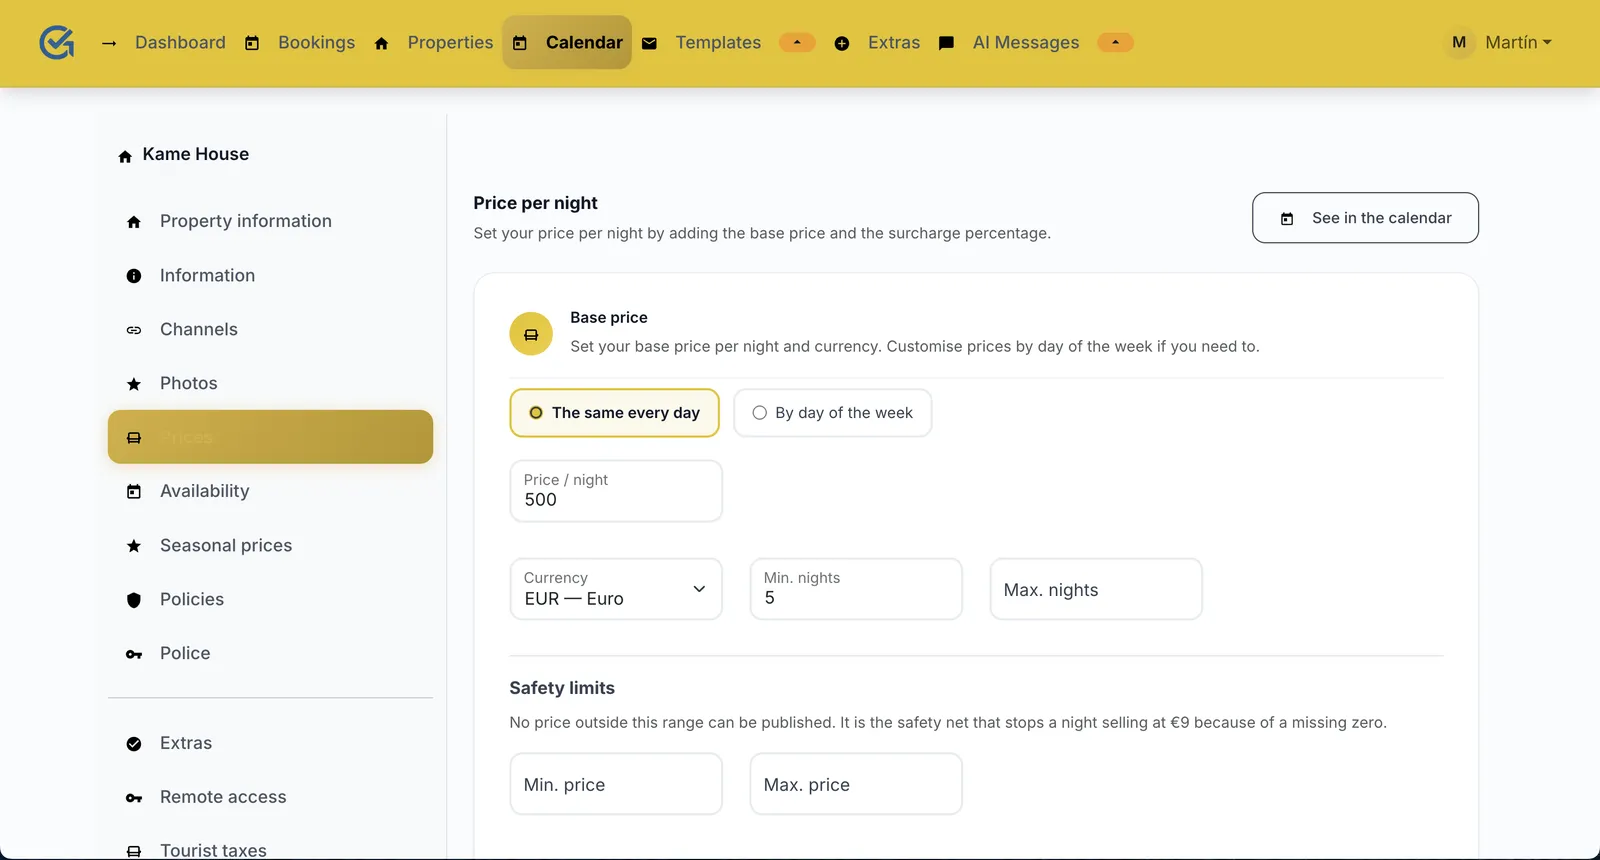Viewport: 1600px width, 860px height.
Task: Click the Price / night input field
Action: [x=616, y=491]
